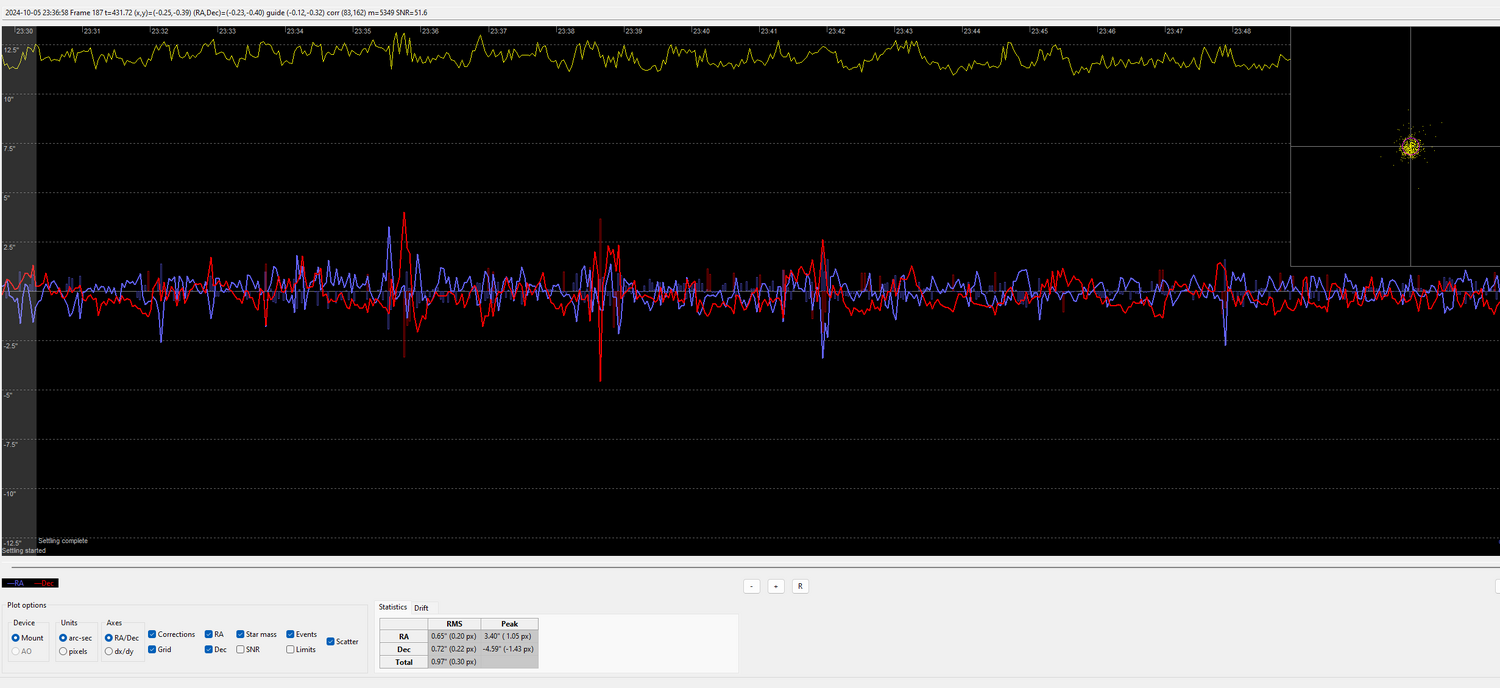Select the RA row header in statistics
1500x688 pixels.
coord(403,636)
